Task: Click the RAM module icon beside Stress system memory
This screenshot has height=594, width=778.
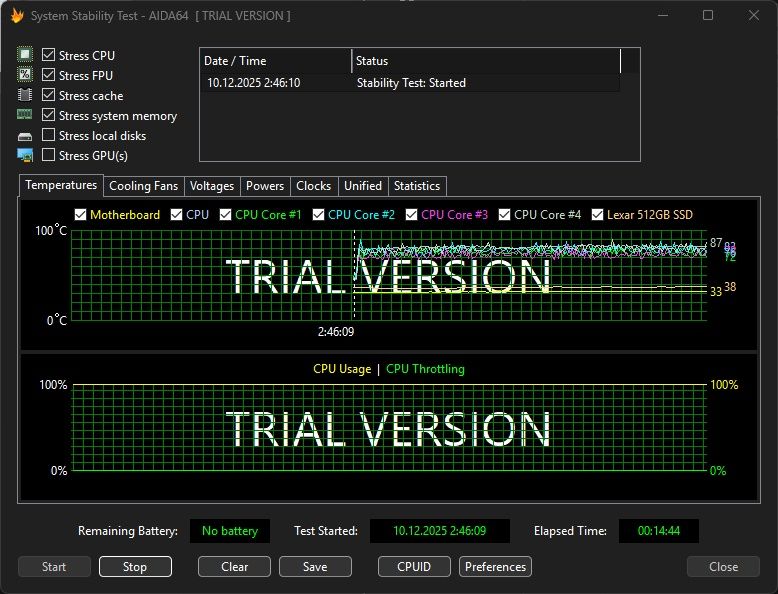Action: [x=25, y=115]
